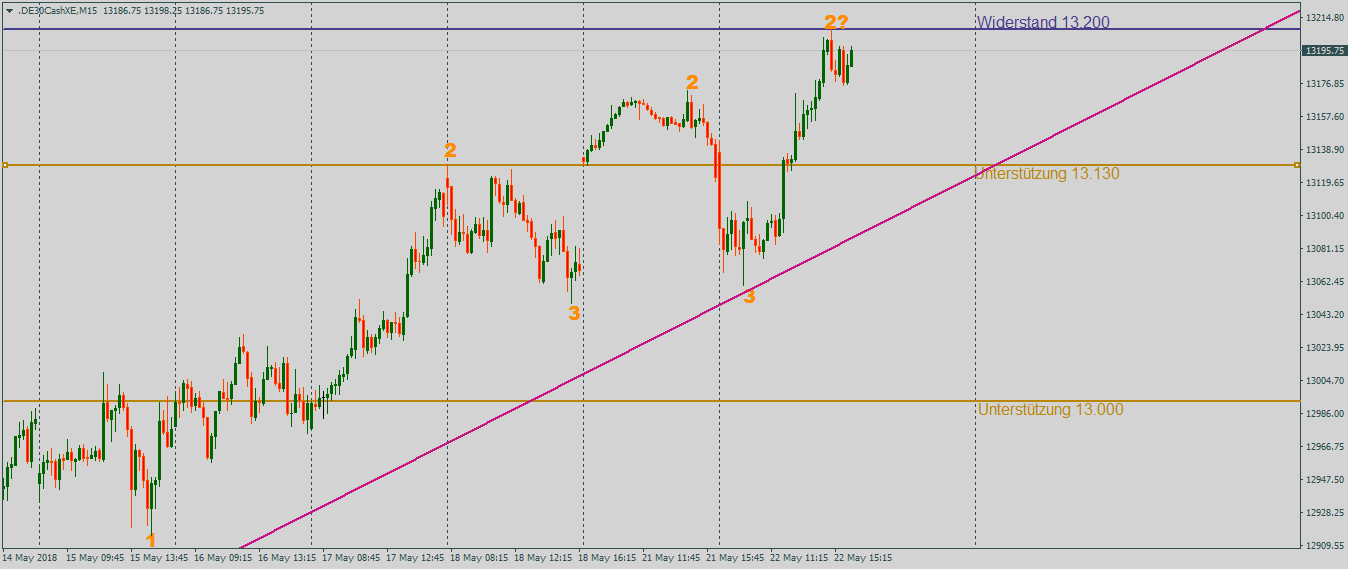
Task: Select wave label '3' touching the magenta trend line
Action: 749,296
